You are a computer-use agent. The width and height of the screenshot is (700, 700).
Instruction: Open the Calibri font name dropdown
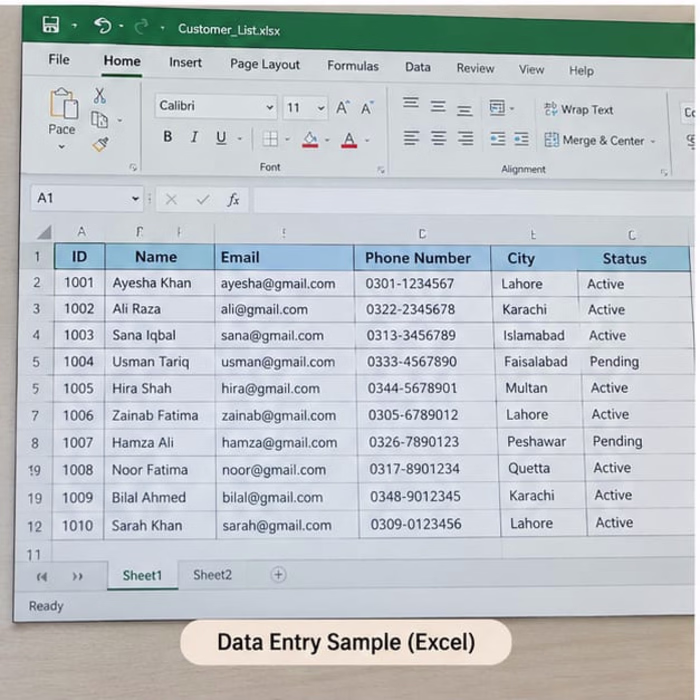click(270, 107)
